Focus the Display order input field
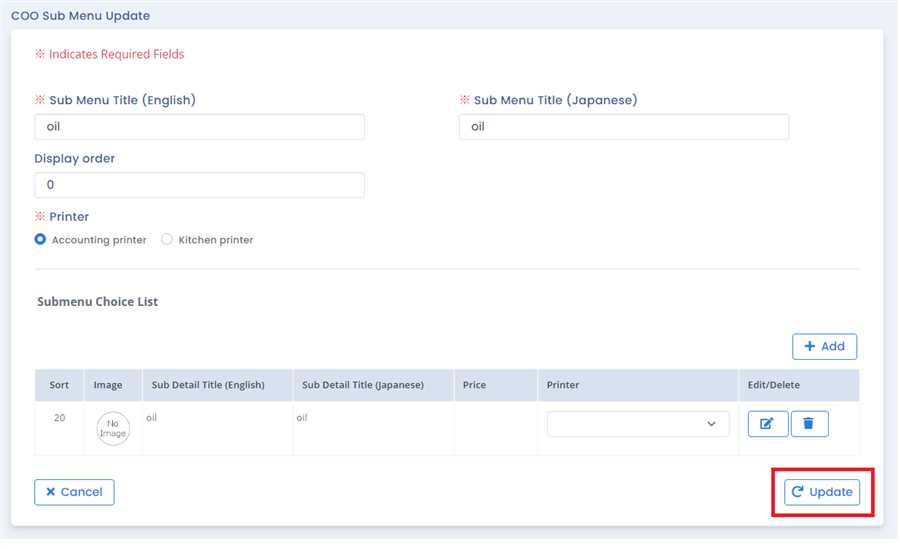This screenshot has width=900, height=549. (199, 185)
